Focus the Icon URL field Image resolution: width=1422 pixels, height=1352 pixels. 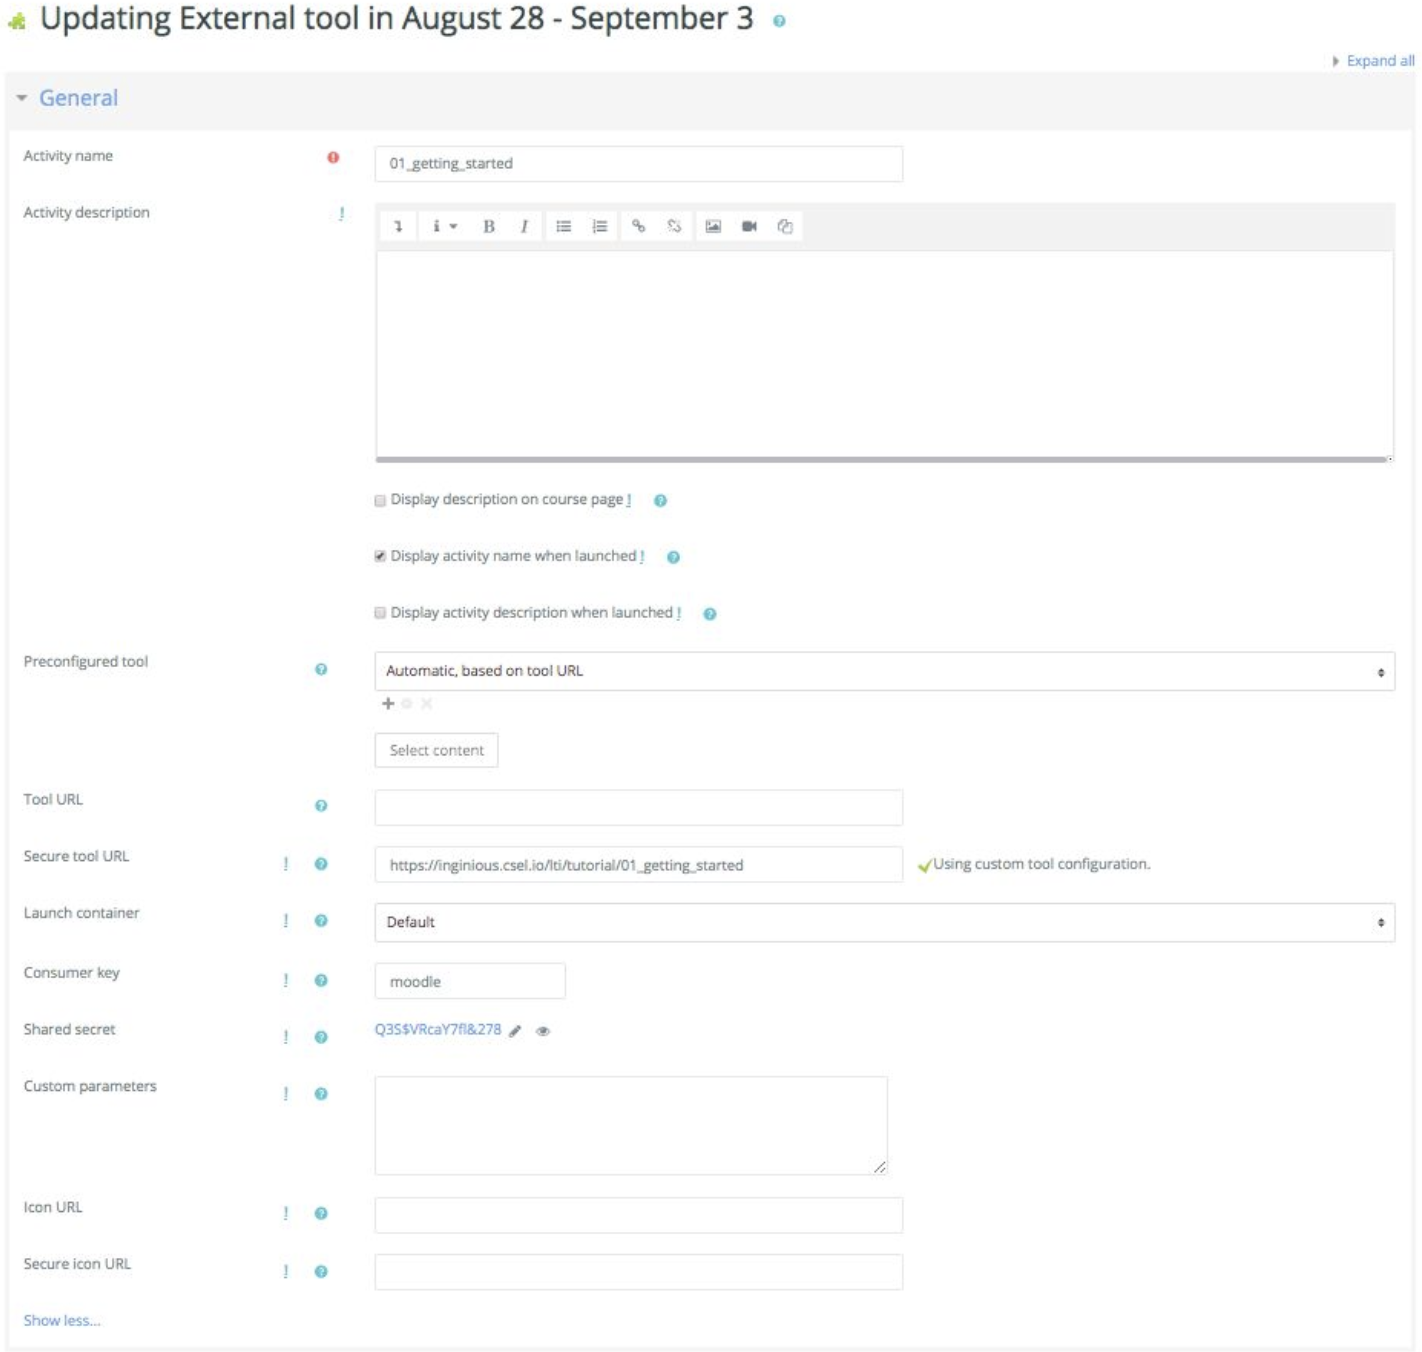point(638,1215)
